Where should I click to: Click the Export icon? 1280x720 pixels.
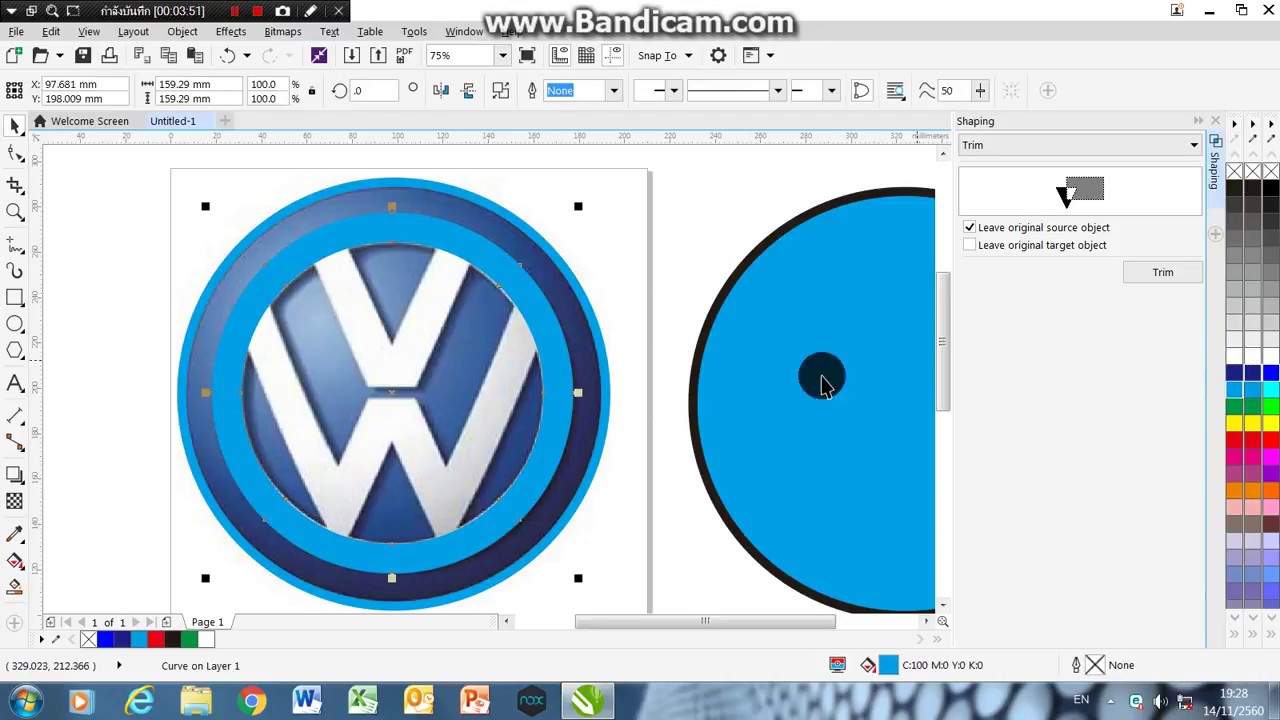point(378,56)
